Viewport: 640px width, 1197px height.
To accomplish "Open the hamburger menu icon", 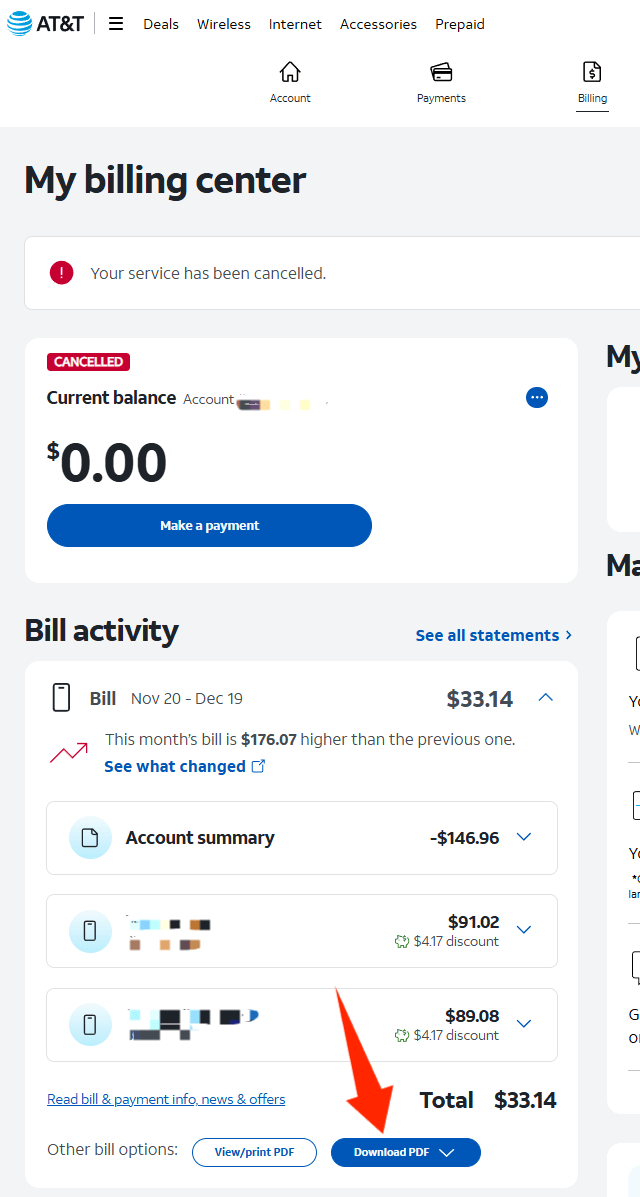I will [x=116, y=24].
